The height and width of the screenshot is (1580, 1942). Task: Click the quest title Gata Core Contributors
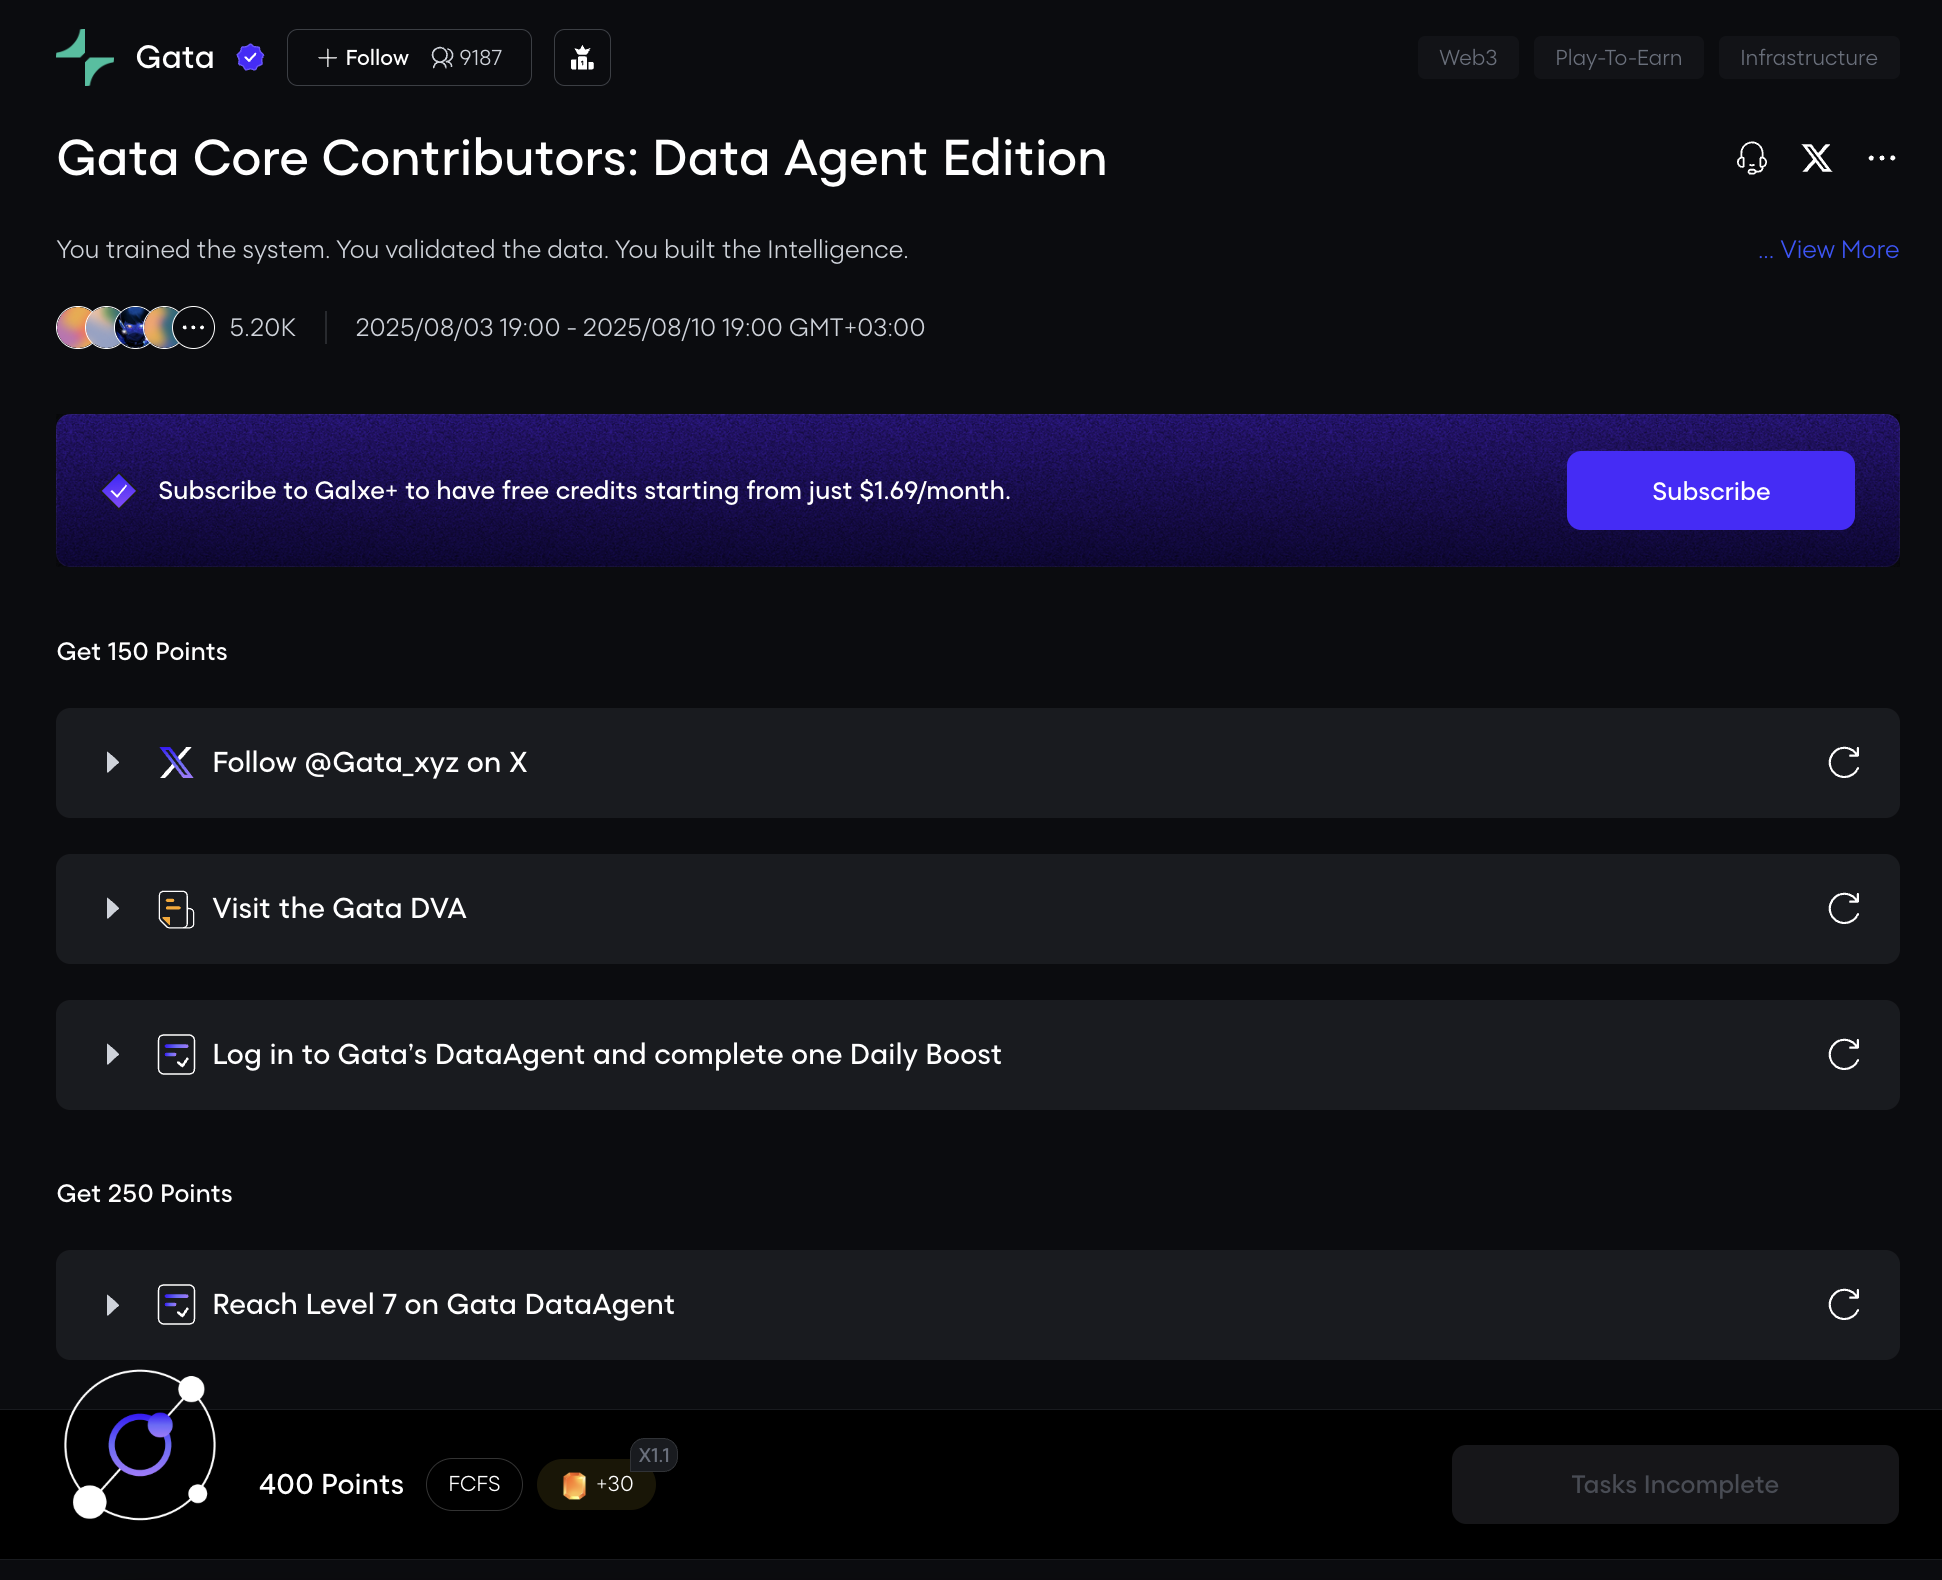[x=582, y=158]
